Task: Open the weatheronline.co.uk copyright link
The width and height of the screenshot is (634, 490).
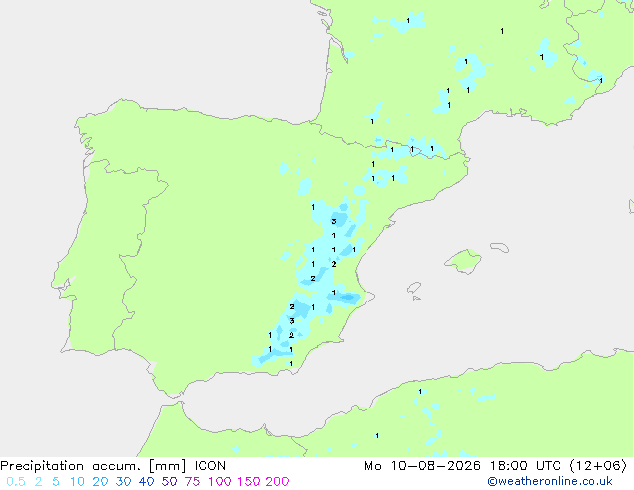Action: pos(550,482)
